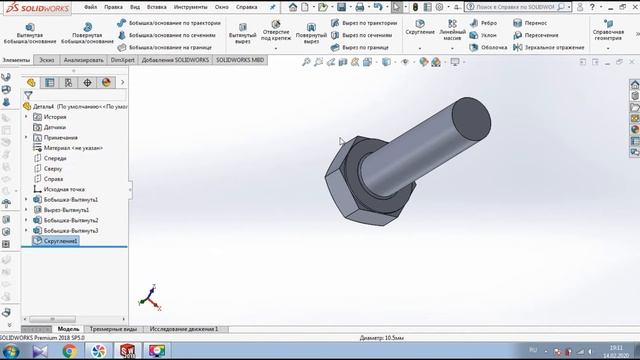Choose Бобышка/основание по сечениям
This screenshot has width=640, height=360.
pos(166,36)
